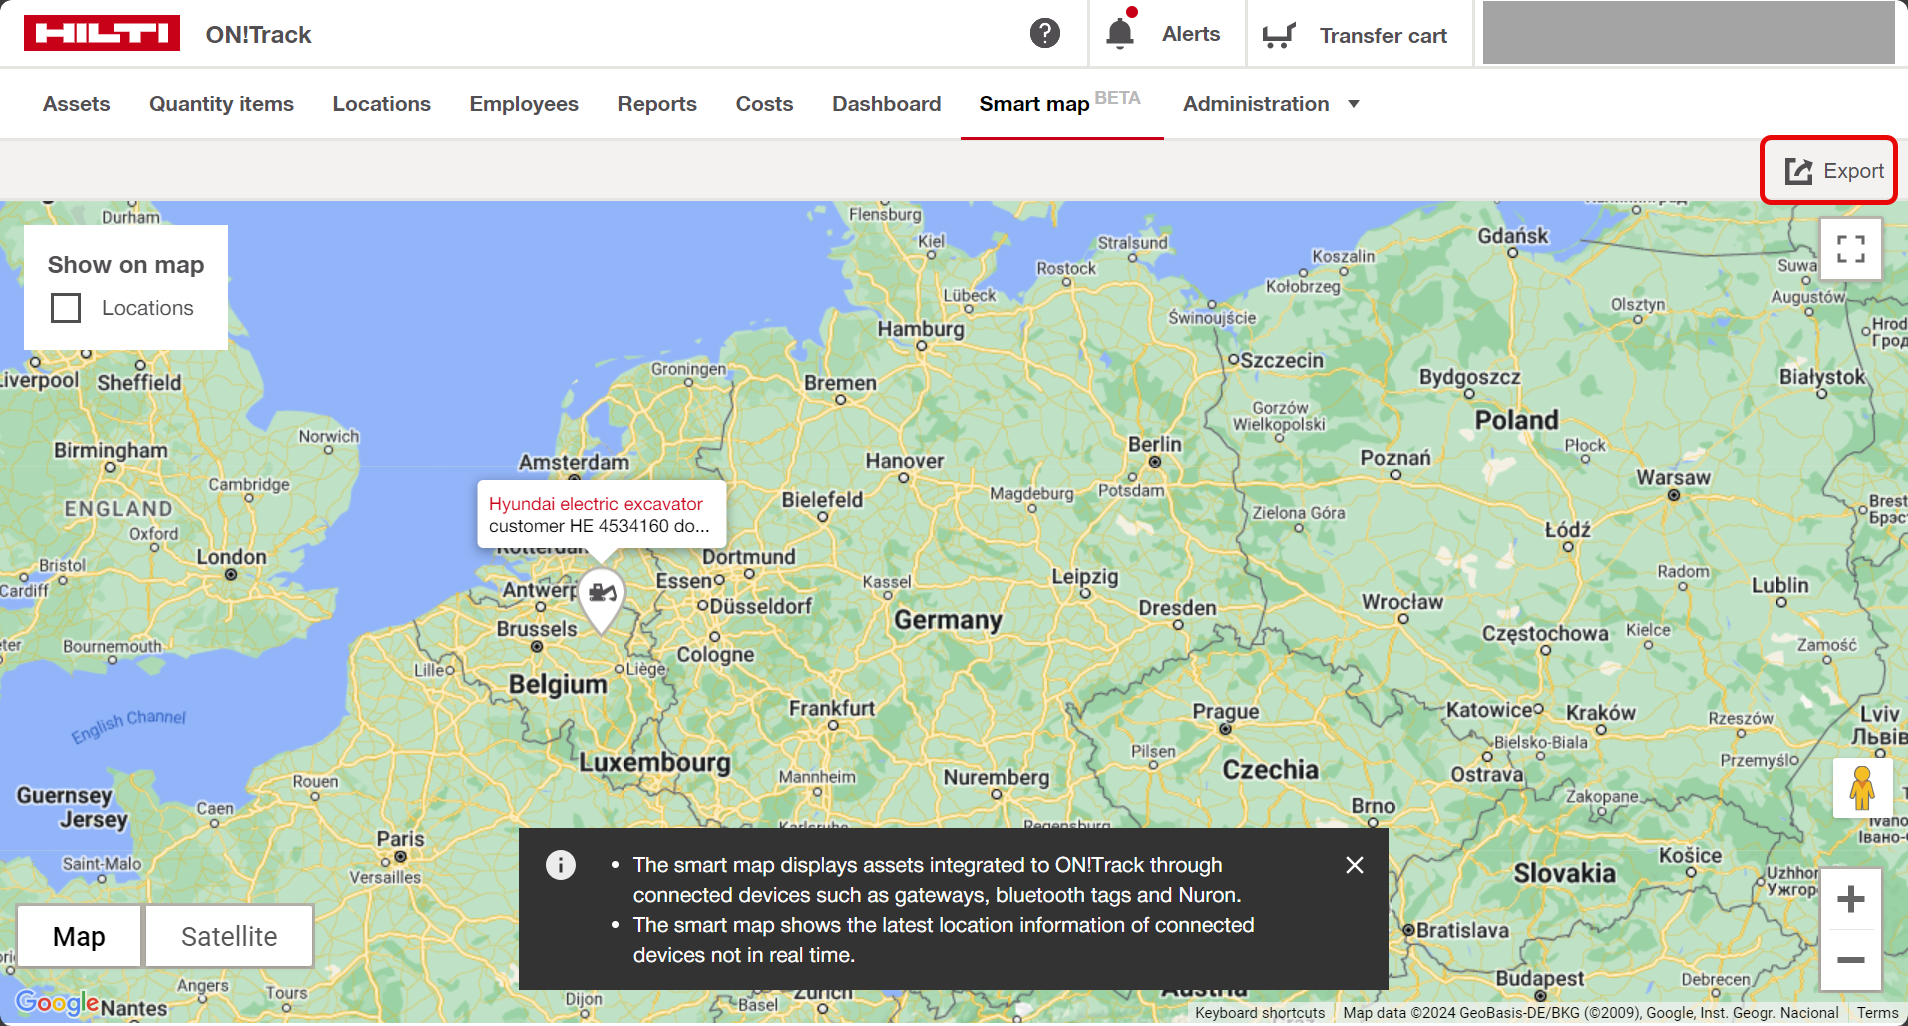Zoom in on the map
This screenshot has width=1908, height=1026.
pyautogui.click(x=1850, y=899)
